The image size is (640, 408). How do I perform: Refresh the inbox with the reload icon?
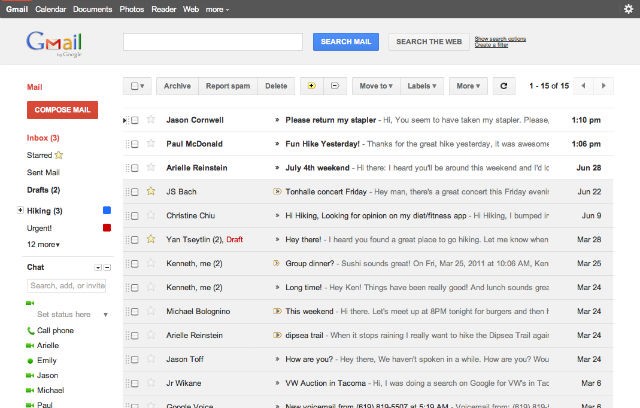tap(504, 86)
